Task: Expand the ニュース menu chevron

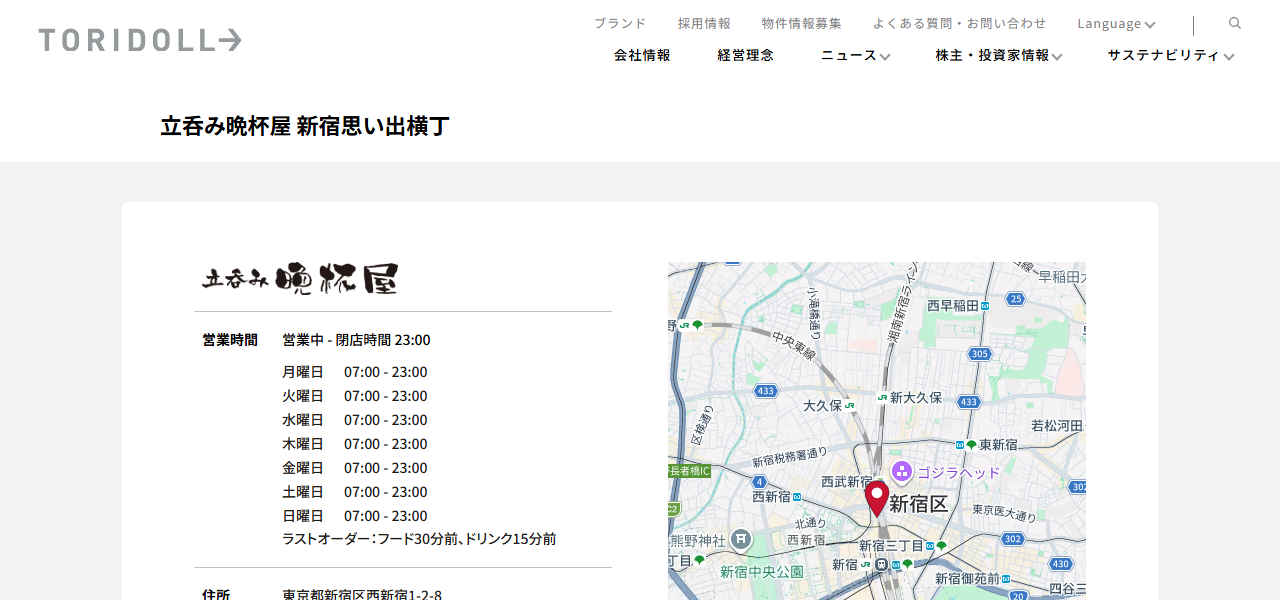Action: (885, 57)
